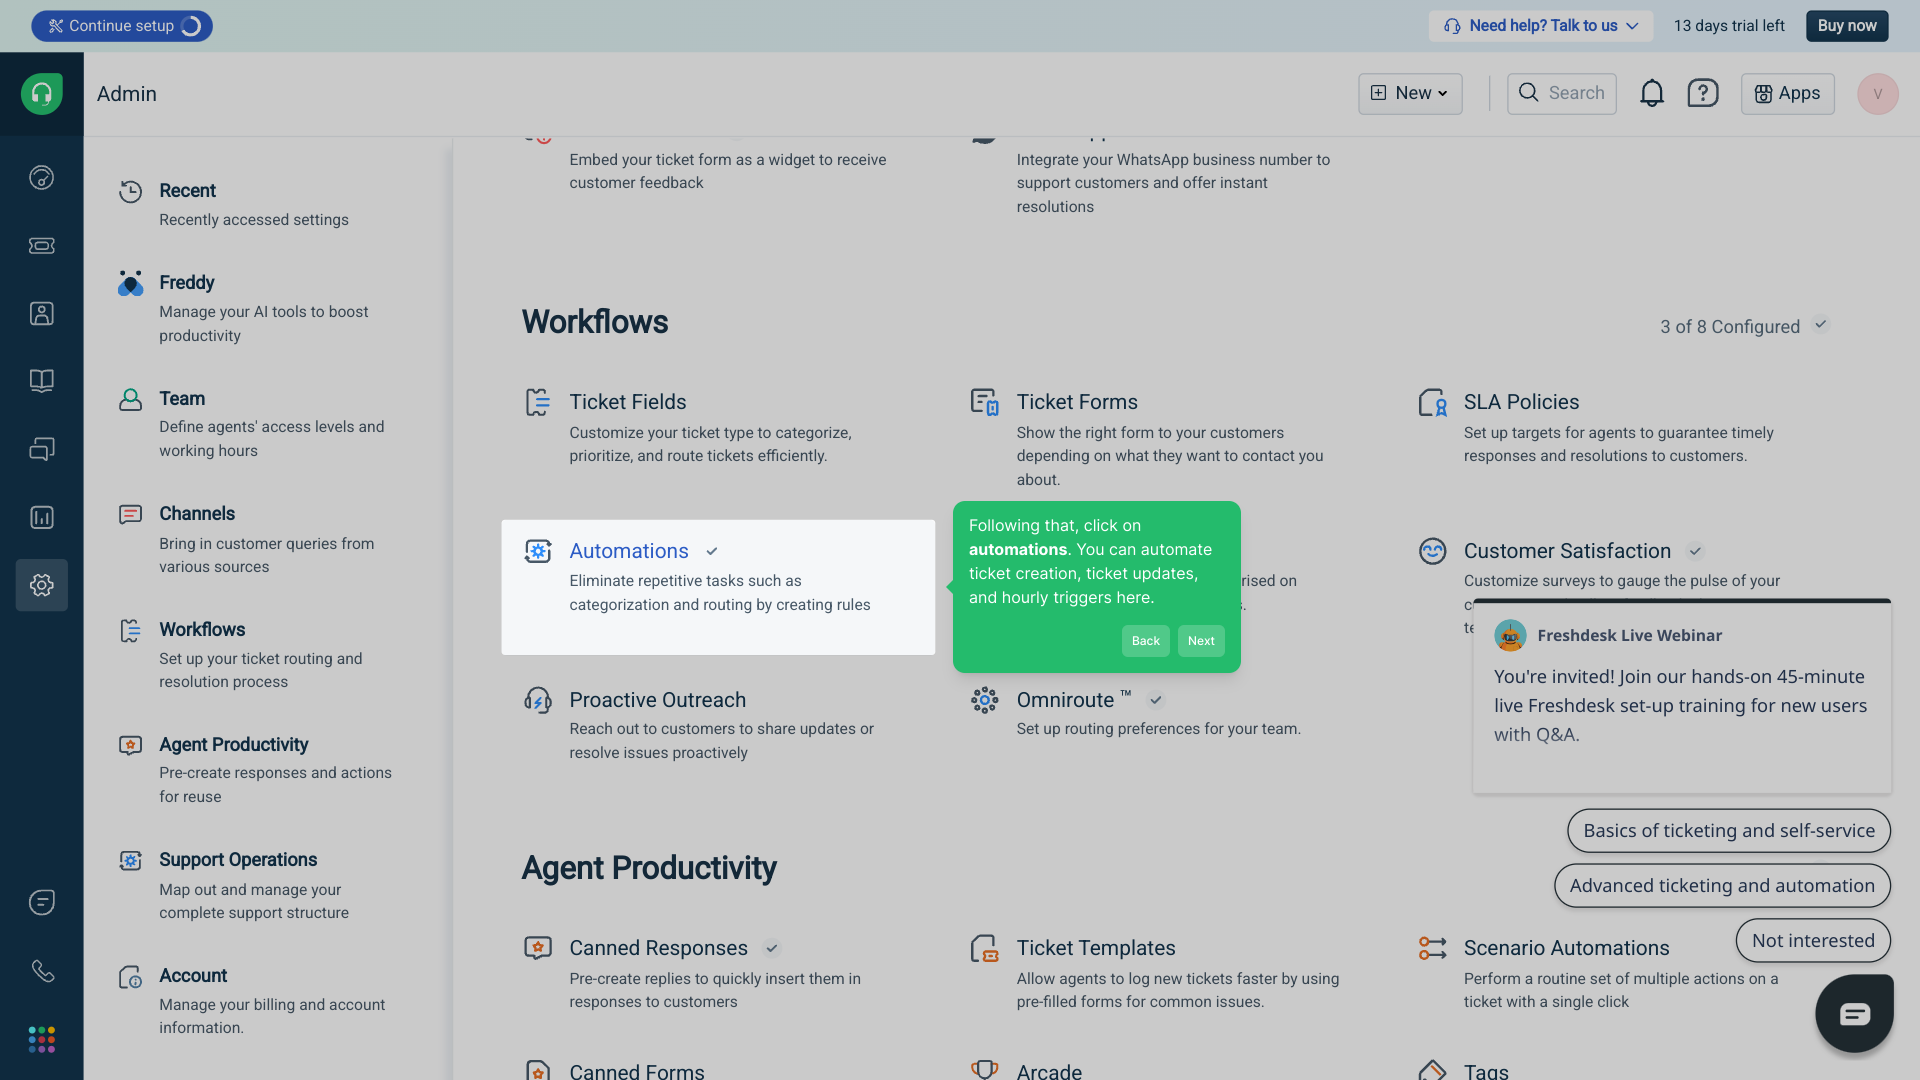Select Agent Productivity in admin sidebar
Image resolution: width=1920 pixels, height=1080 pixels.
tap(233, 745)
